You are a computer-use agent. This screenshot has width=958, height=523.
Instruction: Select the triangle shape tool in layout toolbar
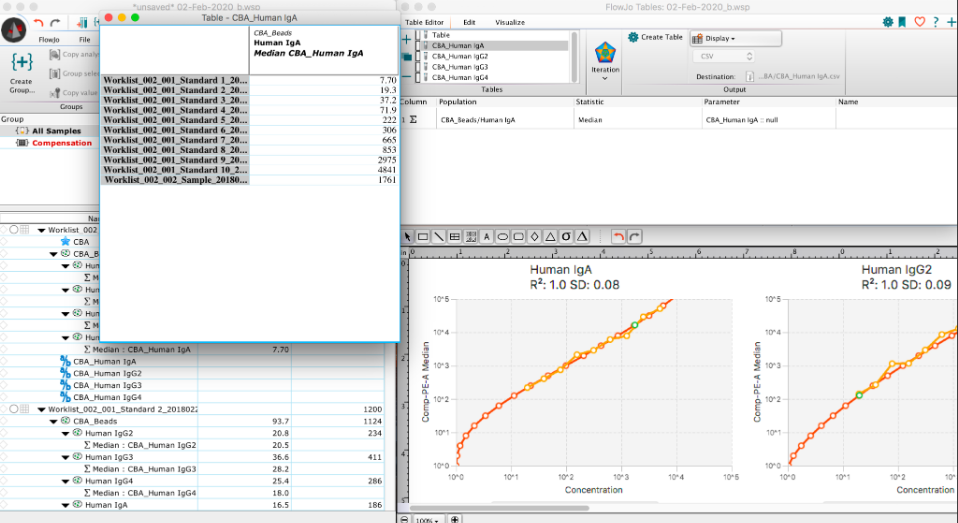[x=550, y=236]
